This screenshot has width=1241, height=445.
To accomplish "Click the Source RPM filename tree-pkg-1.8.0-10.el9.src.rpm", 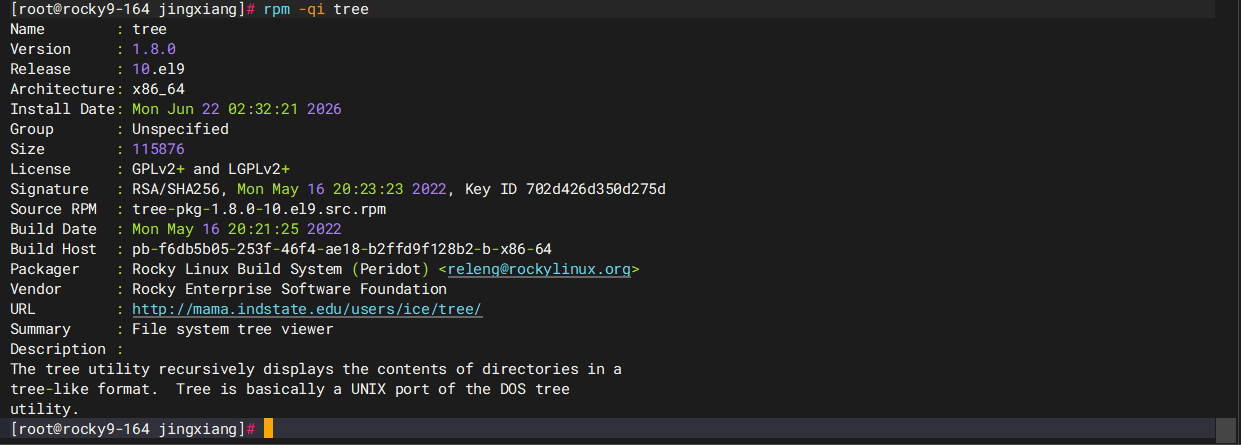I will click(x=258, y=209).
